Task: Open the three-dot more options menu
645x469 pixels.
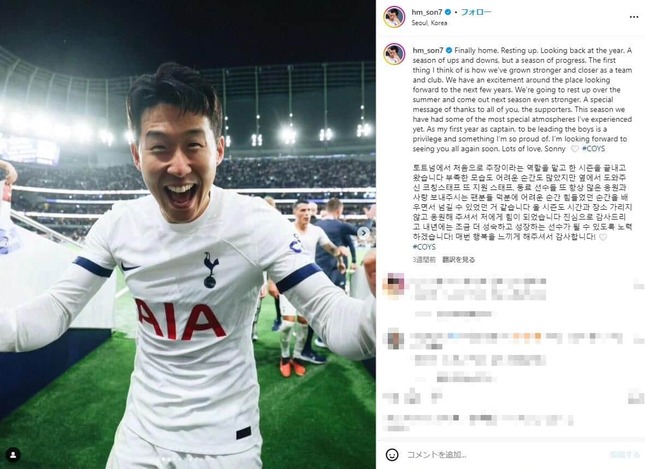Action: click(634, 17)
